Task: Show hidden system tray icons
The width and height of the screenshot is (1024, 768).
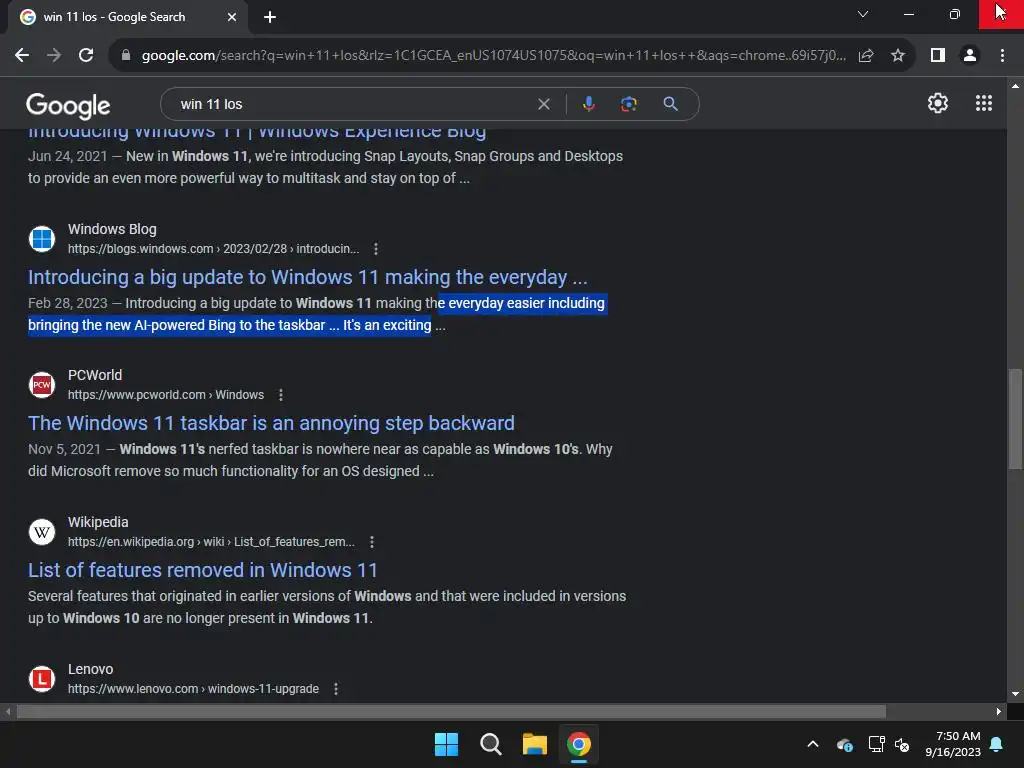Action: point(812,744)
